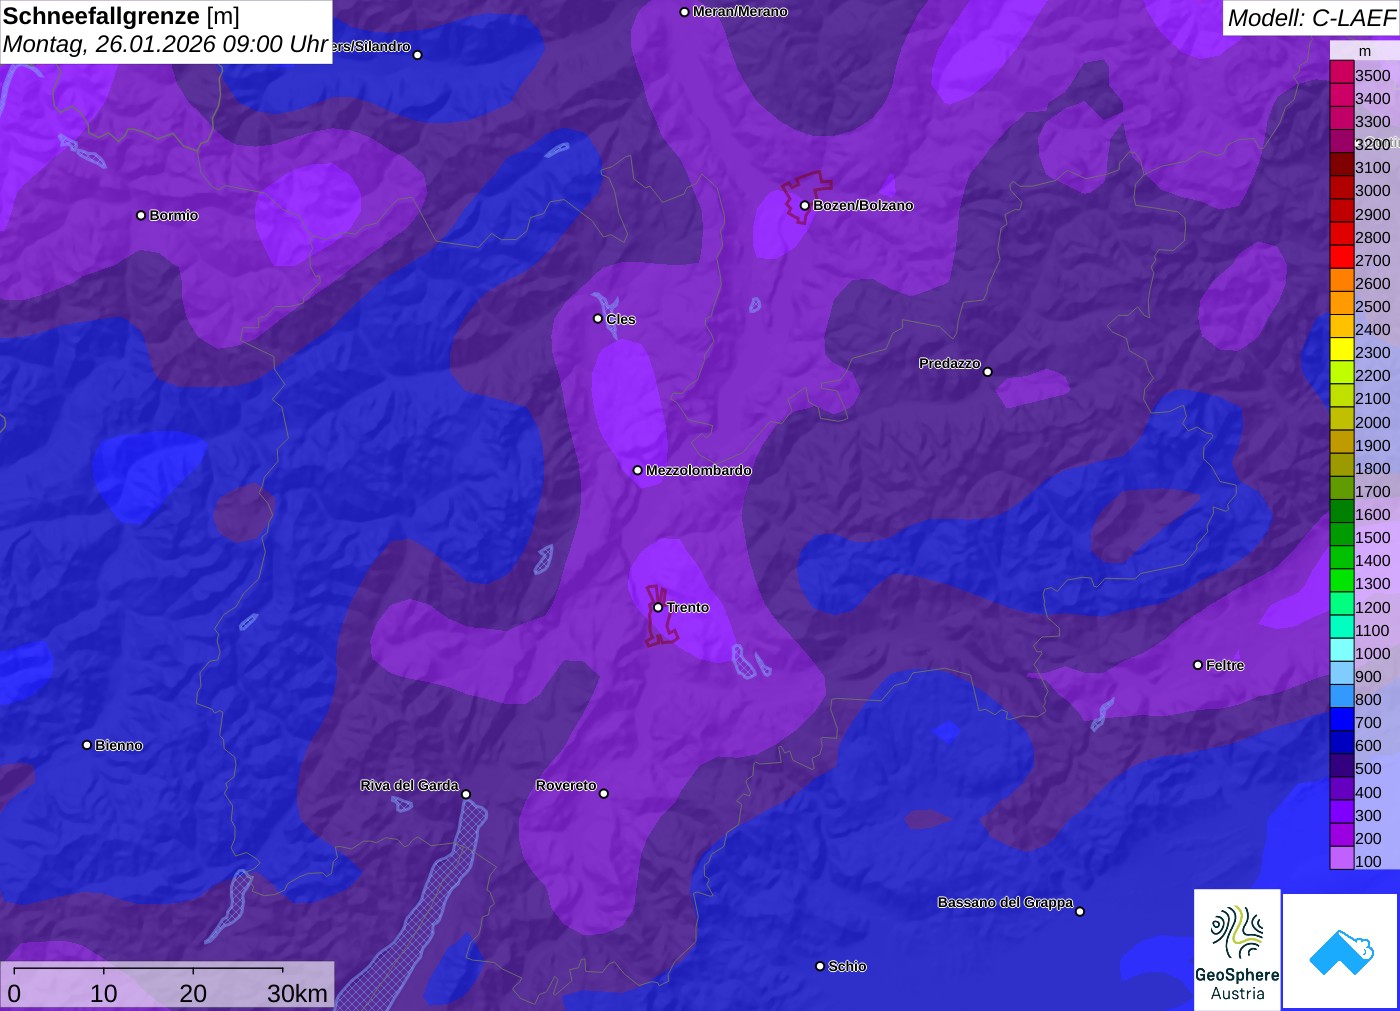1400x1011 pixels.
Task: Click the date 'Montag, 26.01.2026 09:00 Uhr'
Action: tap(166, 45)
